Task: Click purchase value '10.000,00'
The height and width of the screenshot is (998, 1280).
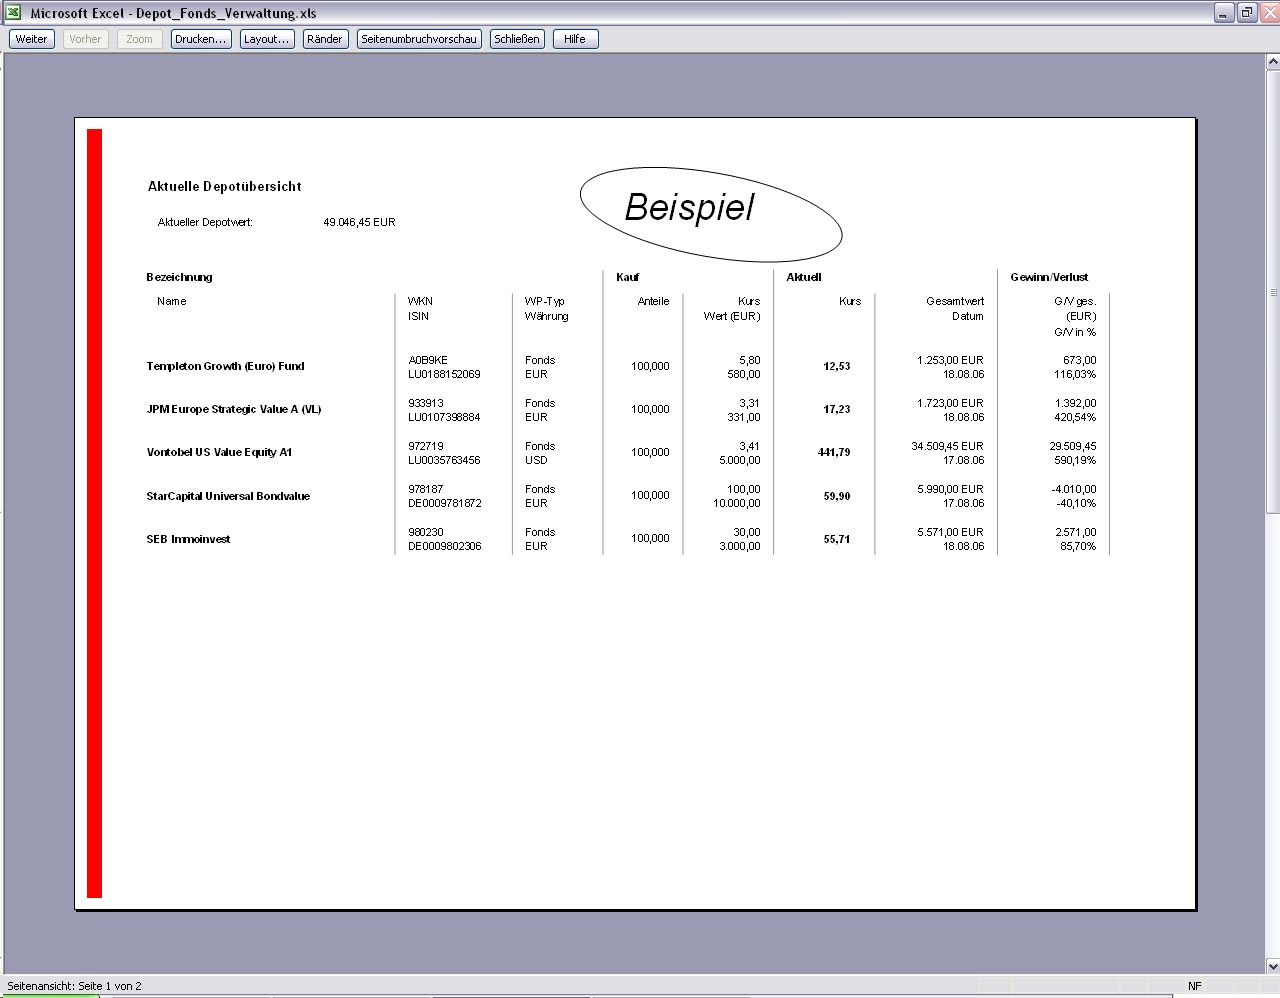Action: coord(737,503)
